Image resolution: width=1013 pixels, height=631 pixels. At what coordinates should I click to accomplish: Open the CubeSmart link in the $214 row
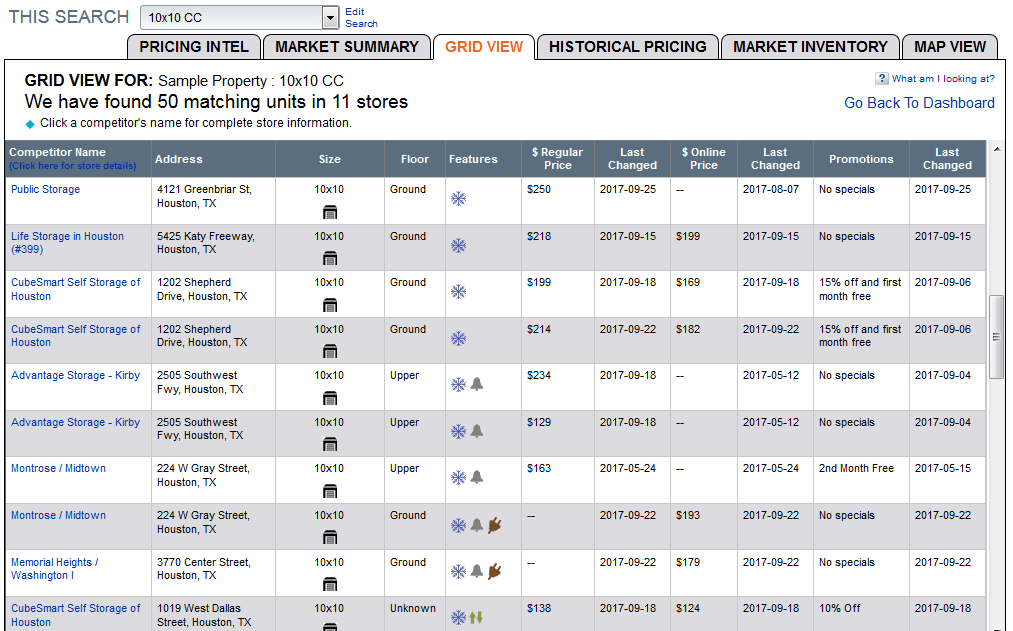tap(76, 336)
